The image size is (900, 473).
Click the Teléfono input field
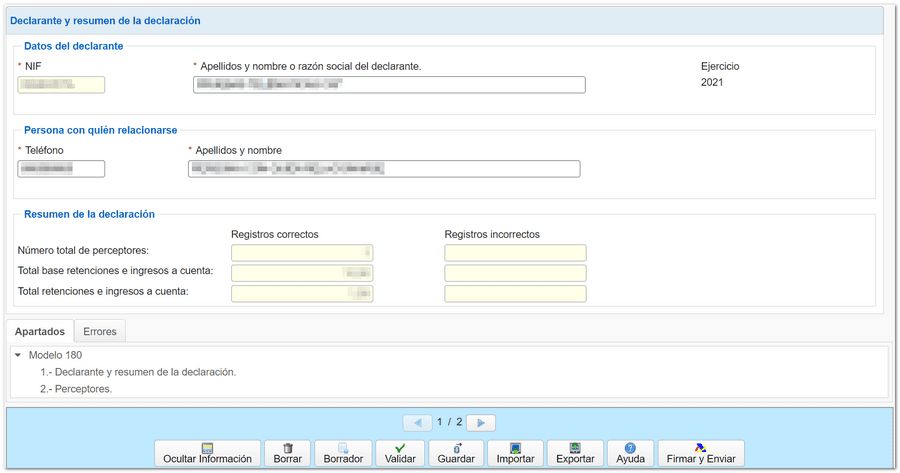(61, 169)
